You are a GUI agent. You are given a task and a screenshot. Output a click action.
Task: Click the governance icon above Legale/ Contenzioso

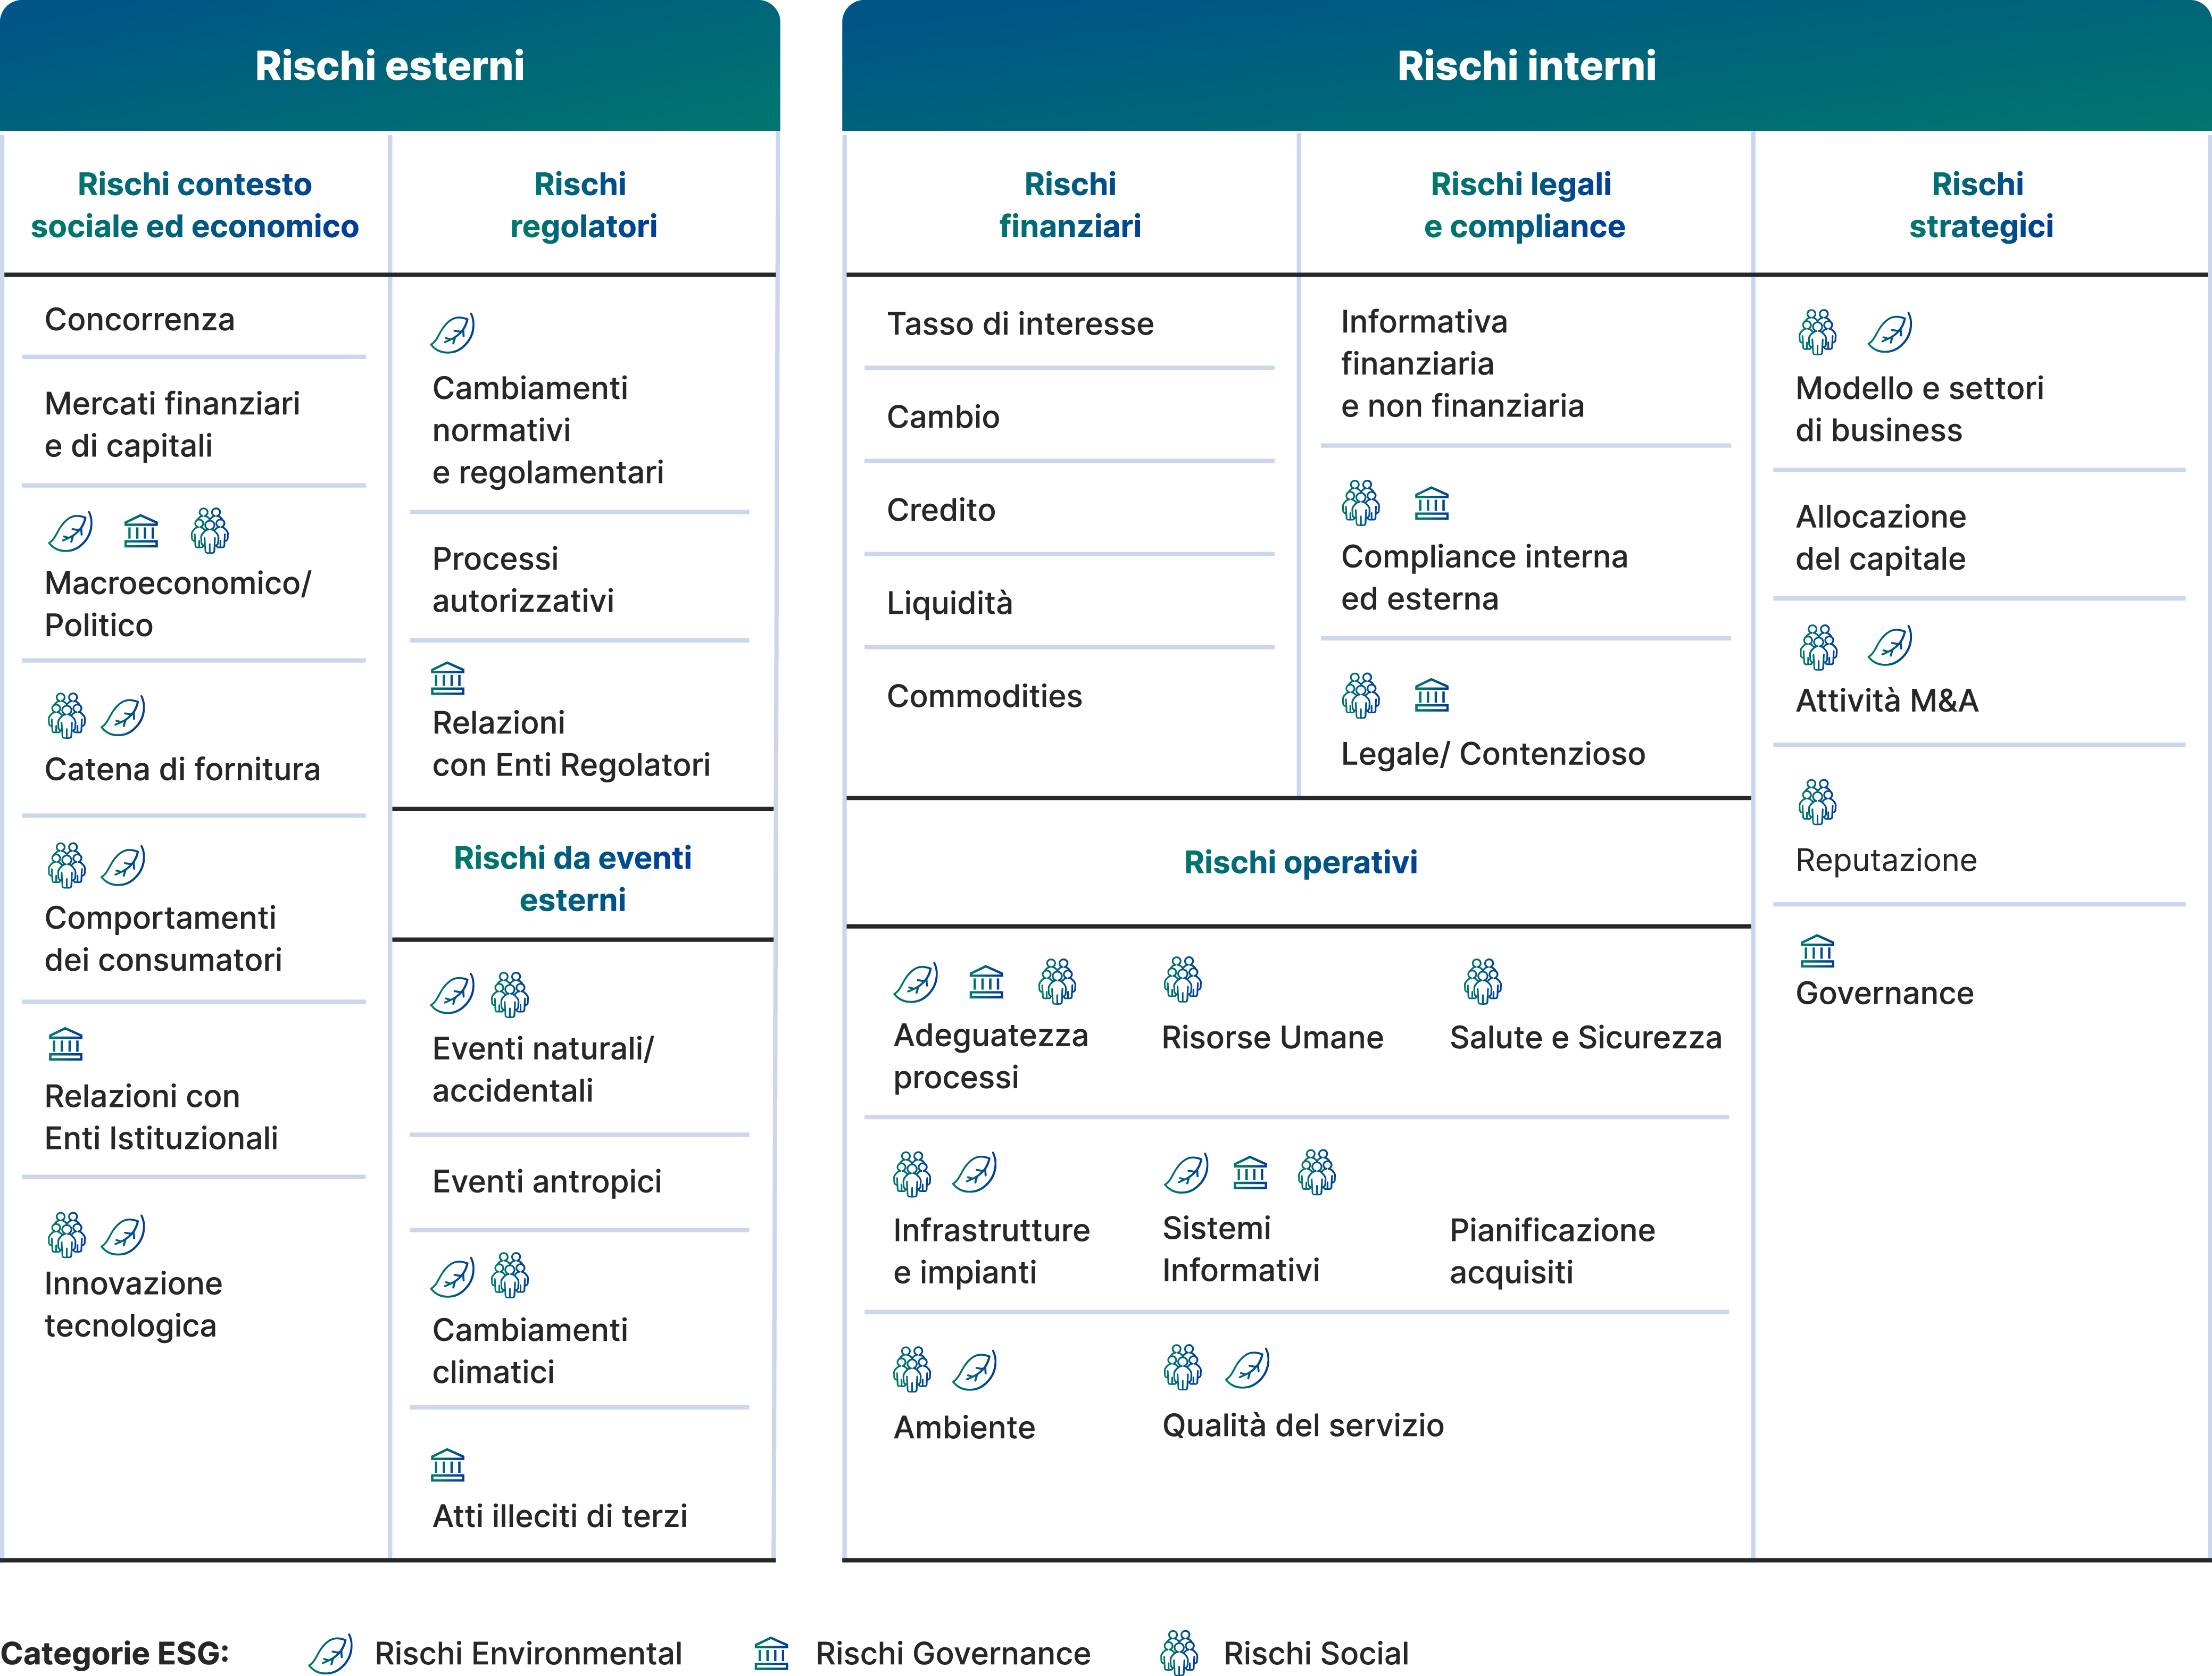[x=1431, y=695]
